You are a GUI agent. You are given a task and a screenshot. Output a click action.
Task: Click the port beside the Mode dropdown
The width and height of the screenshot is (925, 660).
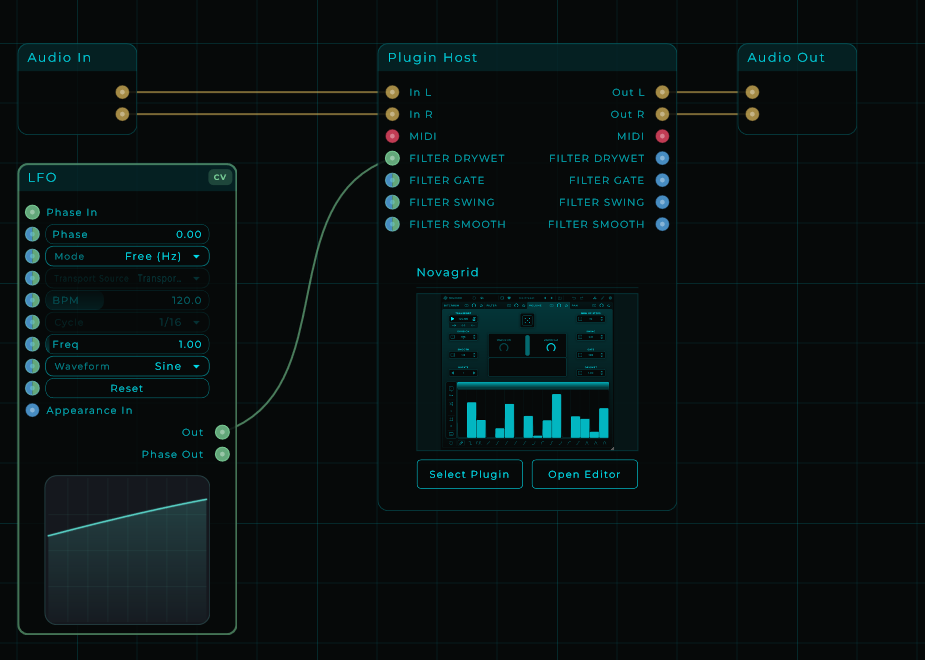(32, 256)
